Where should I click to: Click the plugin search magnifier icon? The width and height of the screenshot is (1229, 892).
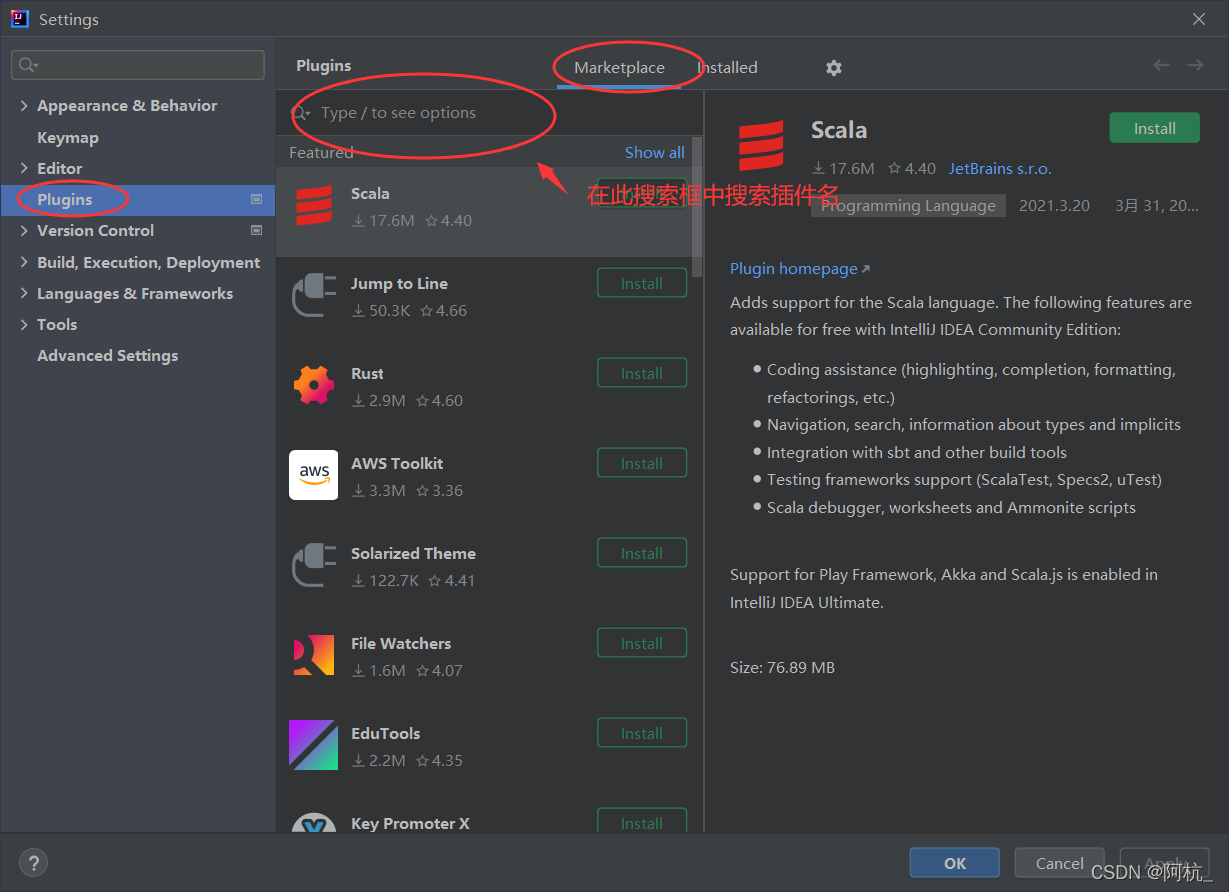[301, 113]
